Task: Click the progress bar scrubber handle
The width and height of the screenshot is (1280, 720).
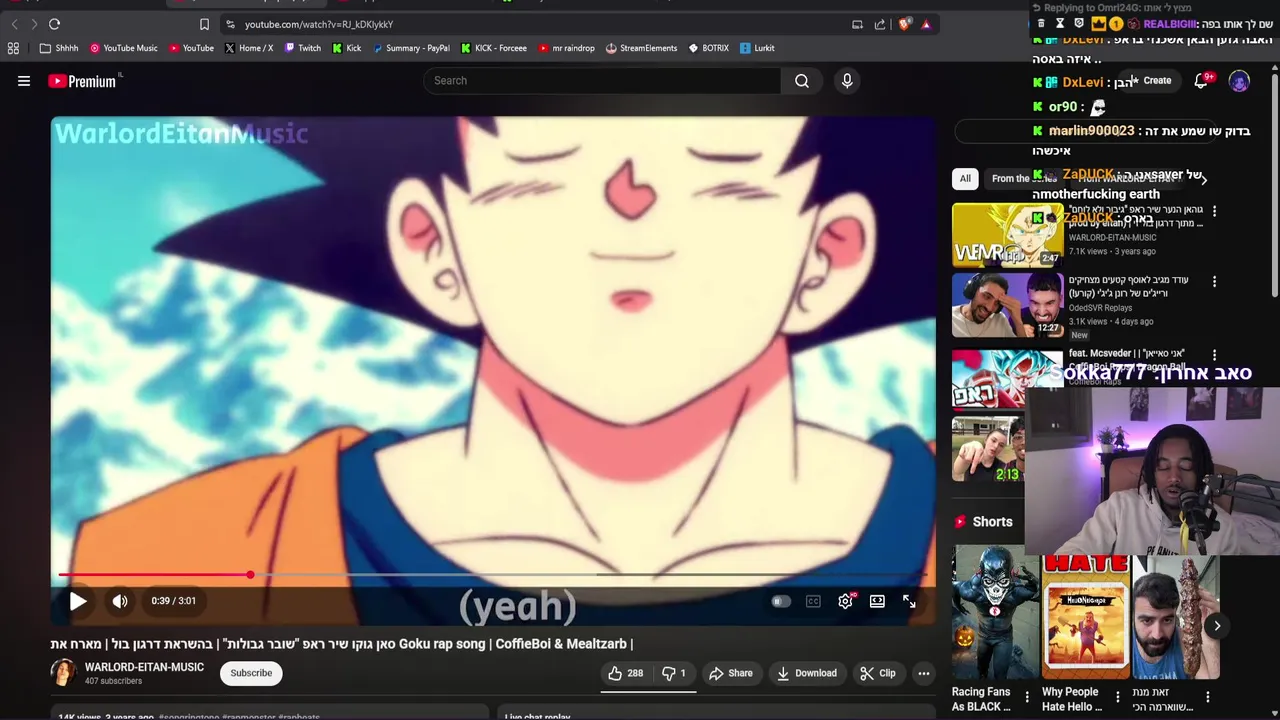Action: [x=250, y=575]
